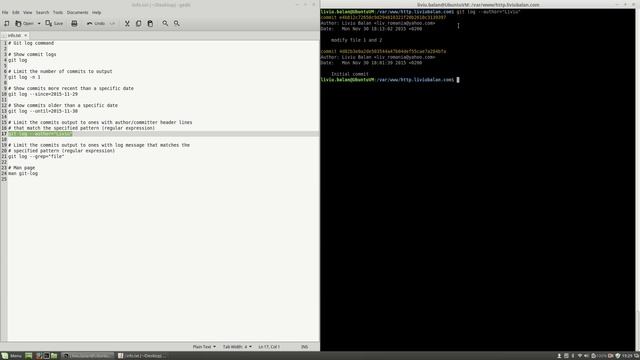The image size is (640, 360).
Task: Click the user account tray icon
Action: (560, 356)
